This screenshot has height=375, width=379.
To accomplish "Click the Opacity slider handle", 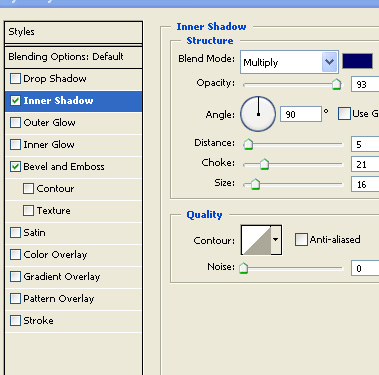I will (x=337, y=84).
